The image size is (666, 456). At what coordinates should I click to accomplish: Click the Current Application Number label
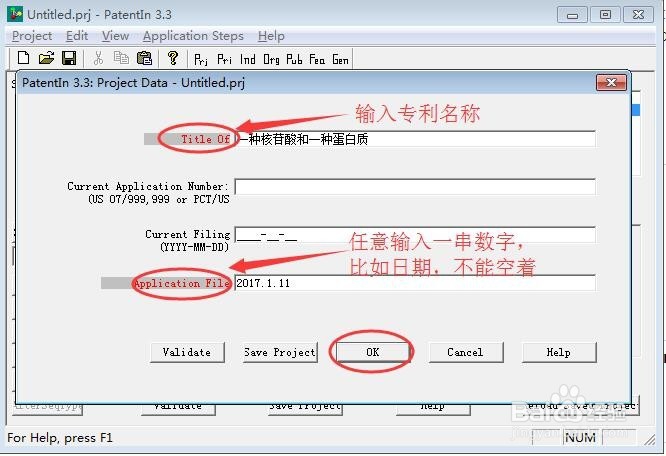coord(148,186)
